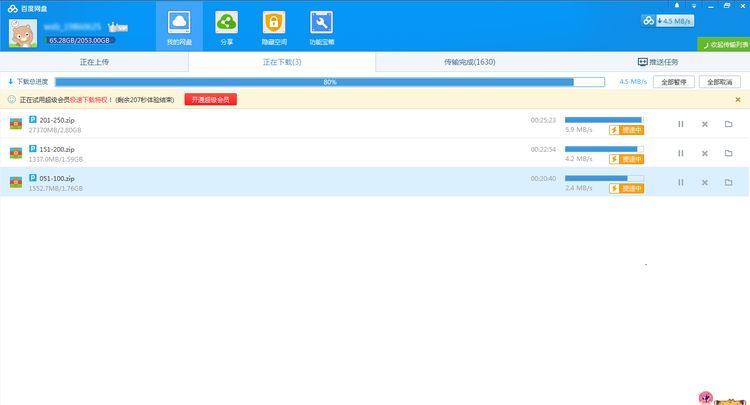Click the remaining time 00:20:40
This screenshot has width=750, height=405.
(543, 178)
